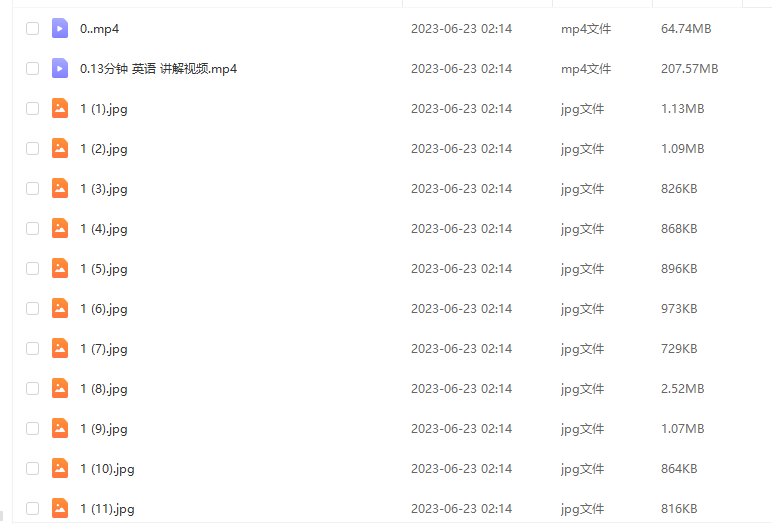The height and width of the screenshot is (524, 772).
Task: Check the box next to 1 (6).jpg
Action: 32,308
